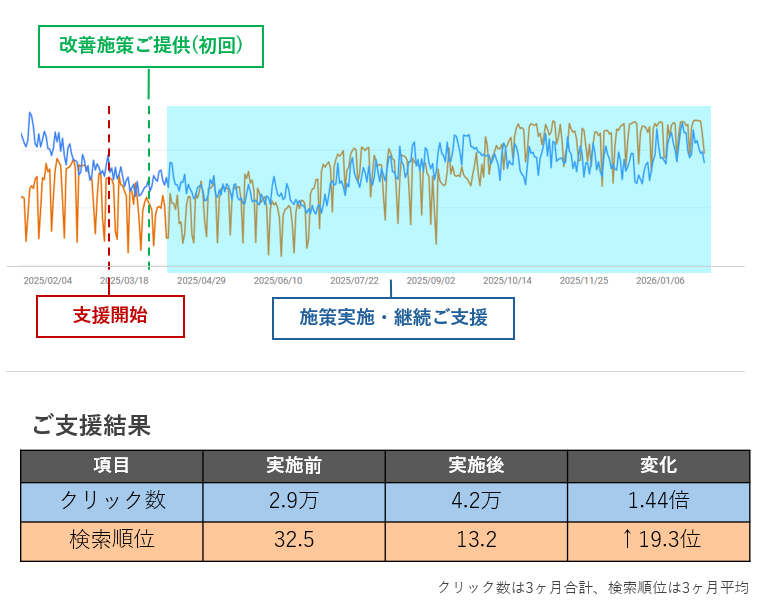Select the blue 施策実施・継続ご支援 label box
The image size is (760, 606).
pos(393,318)
